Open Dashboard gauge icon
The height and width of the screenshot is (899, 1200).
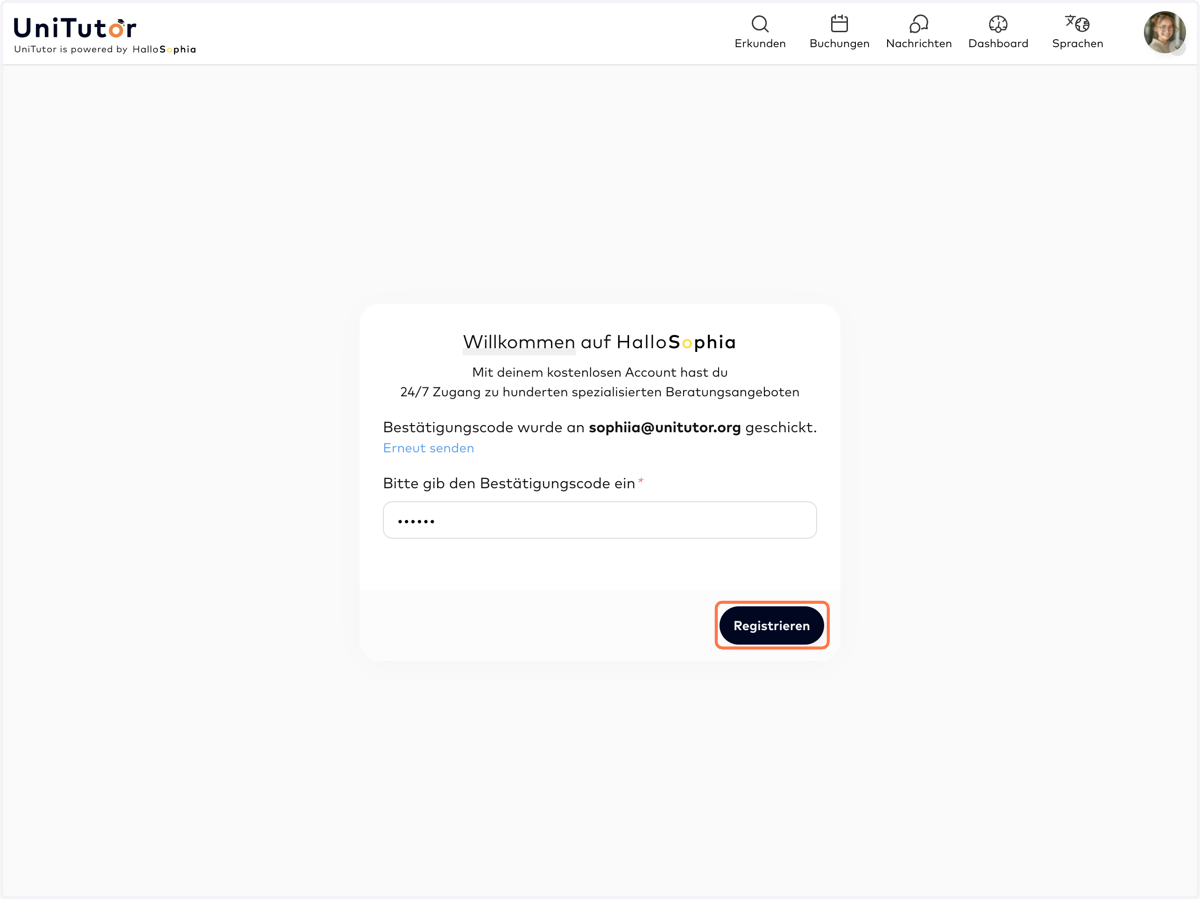998,24
